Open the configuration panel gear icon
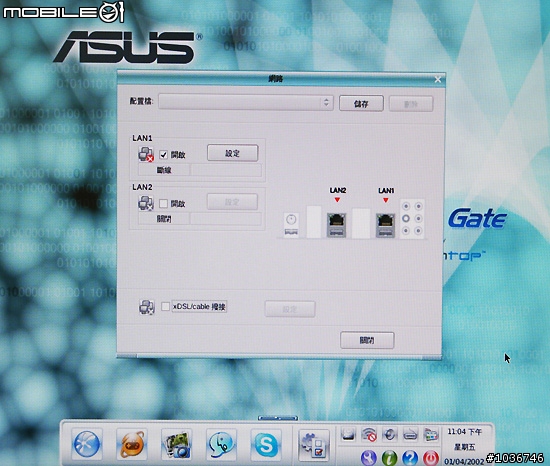Image resolution: width=550 pixels, height=466 pixels. [x=314, y=445]
